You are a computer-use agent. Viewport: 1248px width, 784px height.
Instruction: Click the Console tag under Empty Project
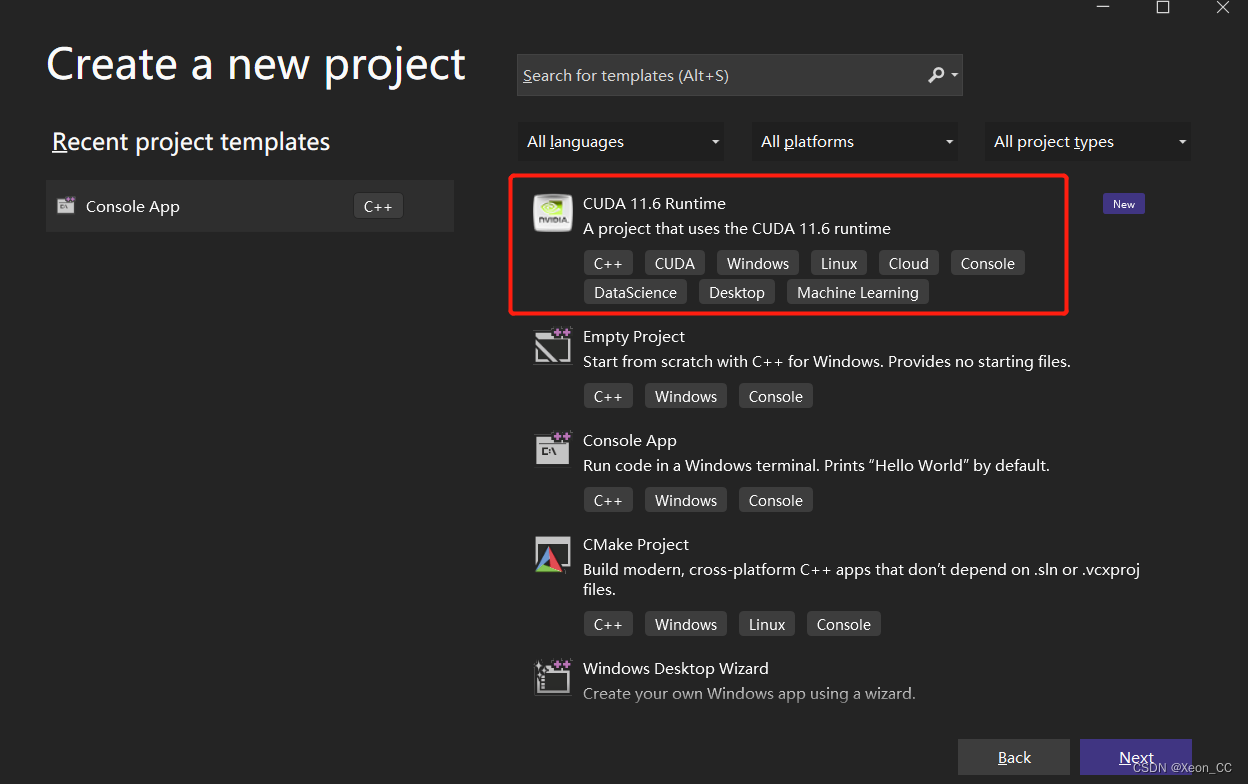point(776,396)
